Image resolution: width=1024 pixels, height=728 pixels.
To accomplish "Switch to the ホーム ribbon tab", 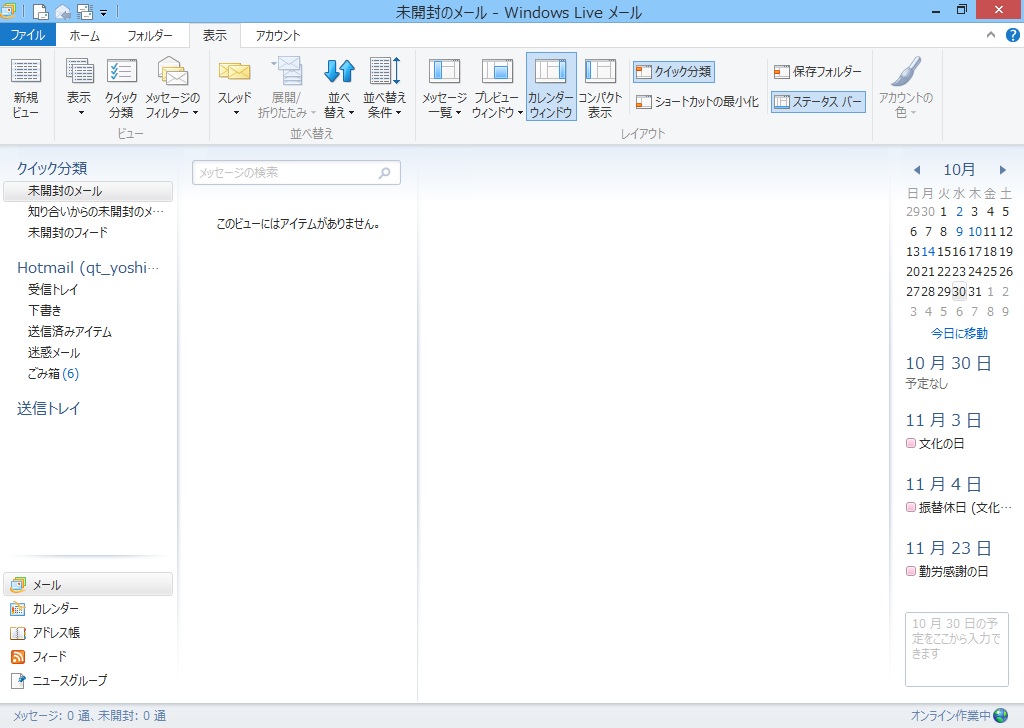I will tap(84, 35).
